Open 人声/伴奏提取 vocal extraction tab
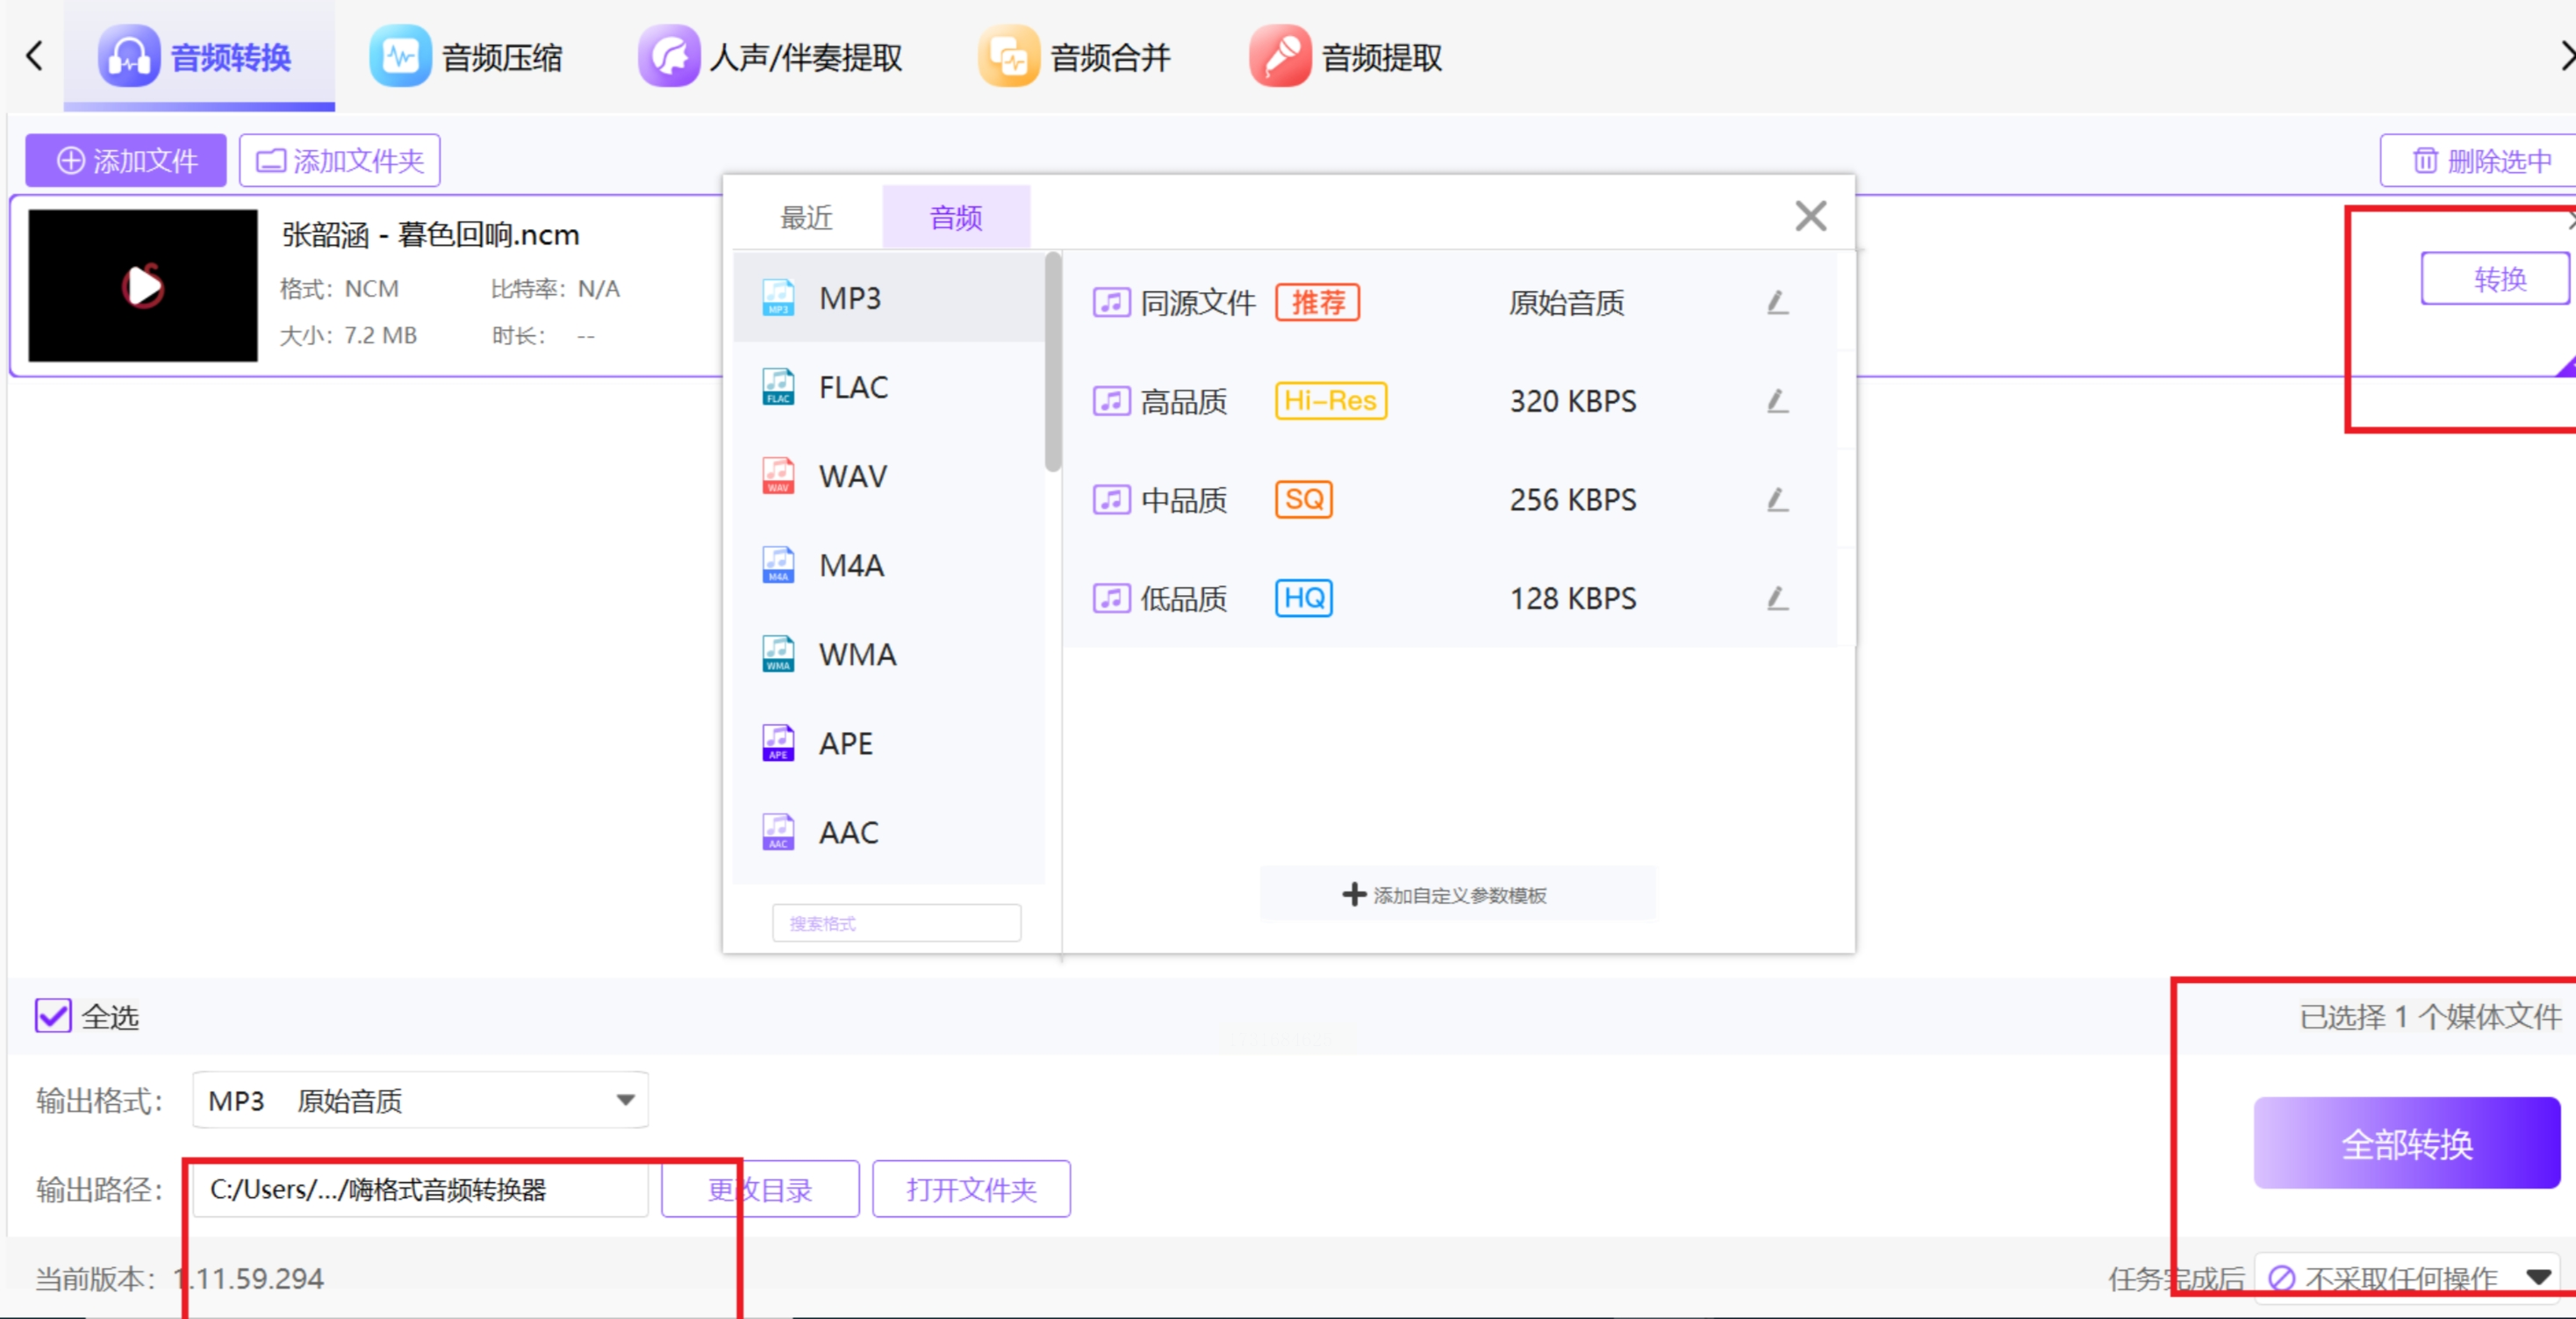Screen dimensions: 2576x1319 coord(771,57)
